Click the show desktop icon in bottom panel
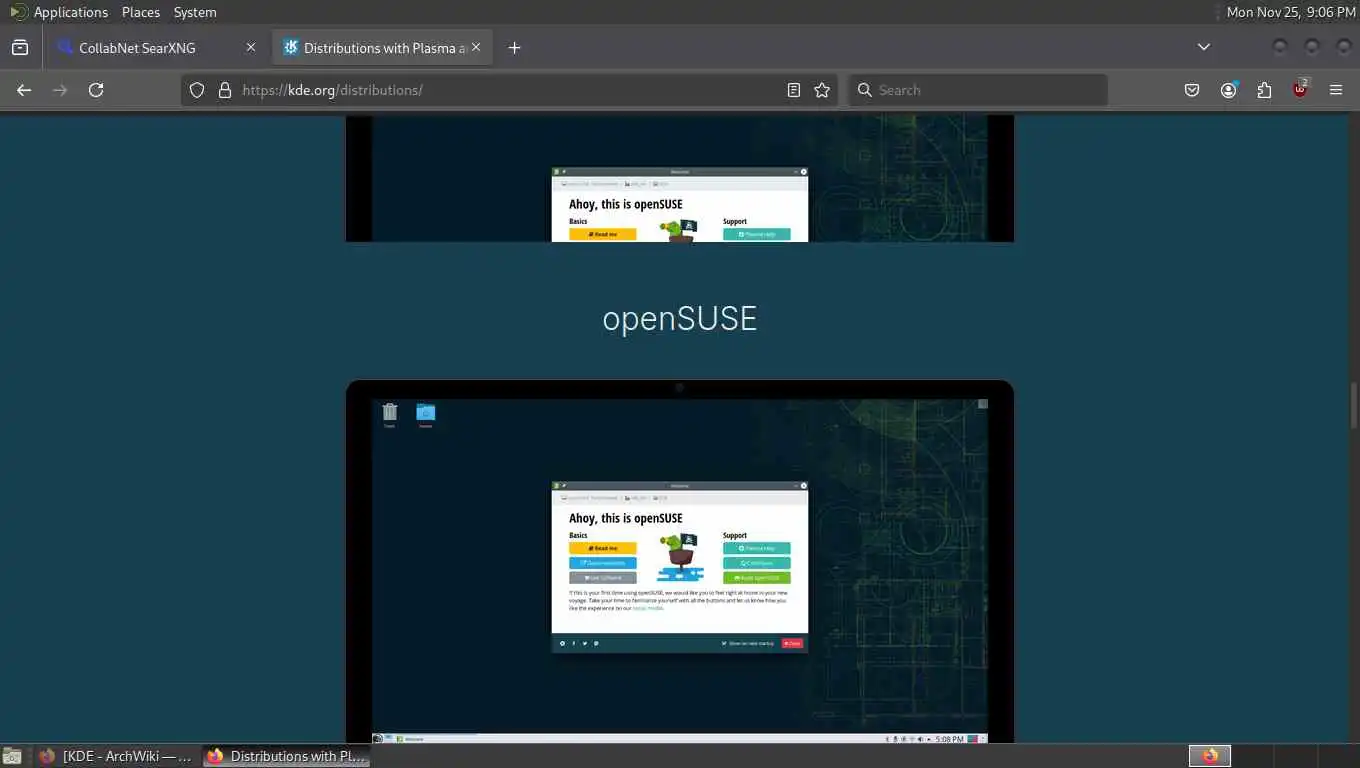 point(12,756)
